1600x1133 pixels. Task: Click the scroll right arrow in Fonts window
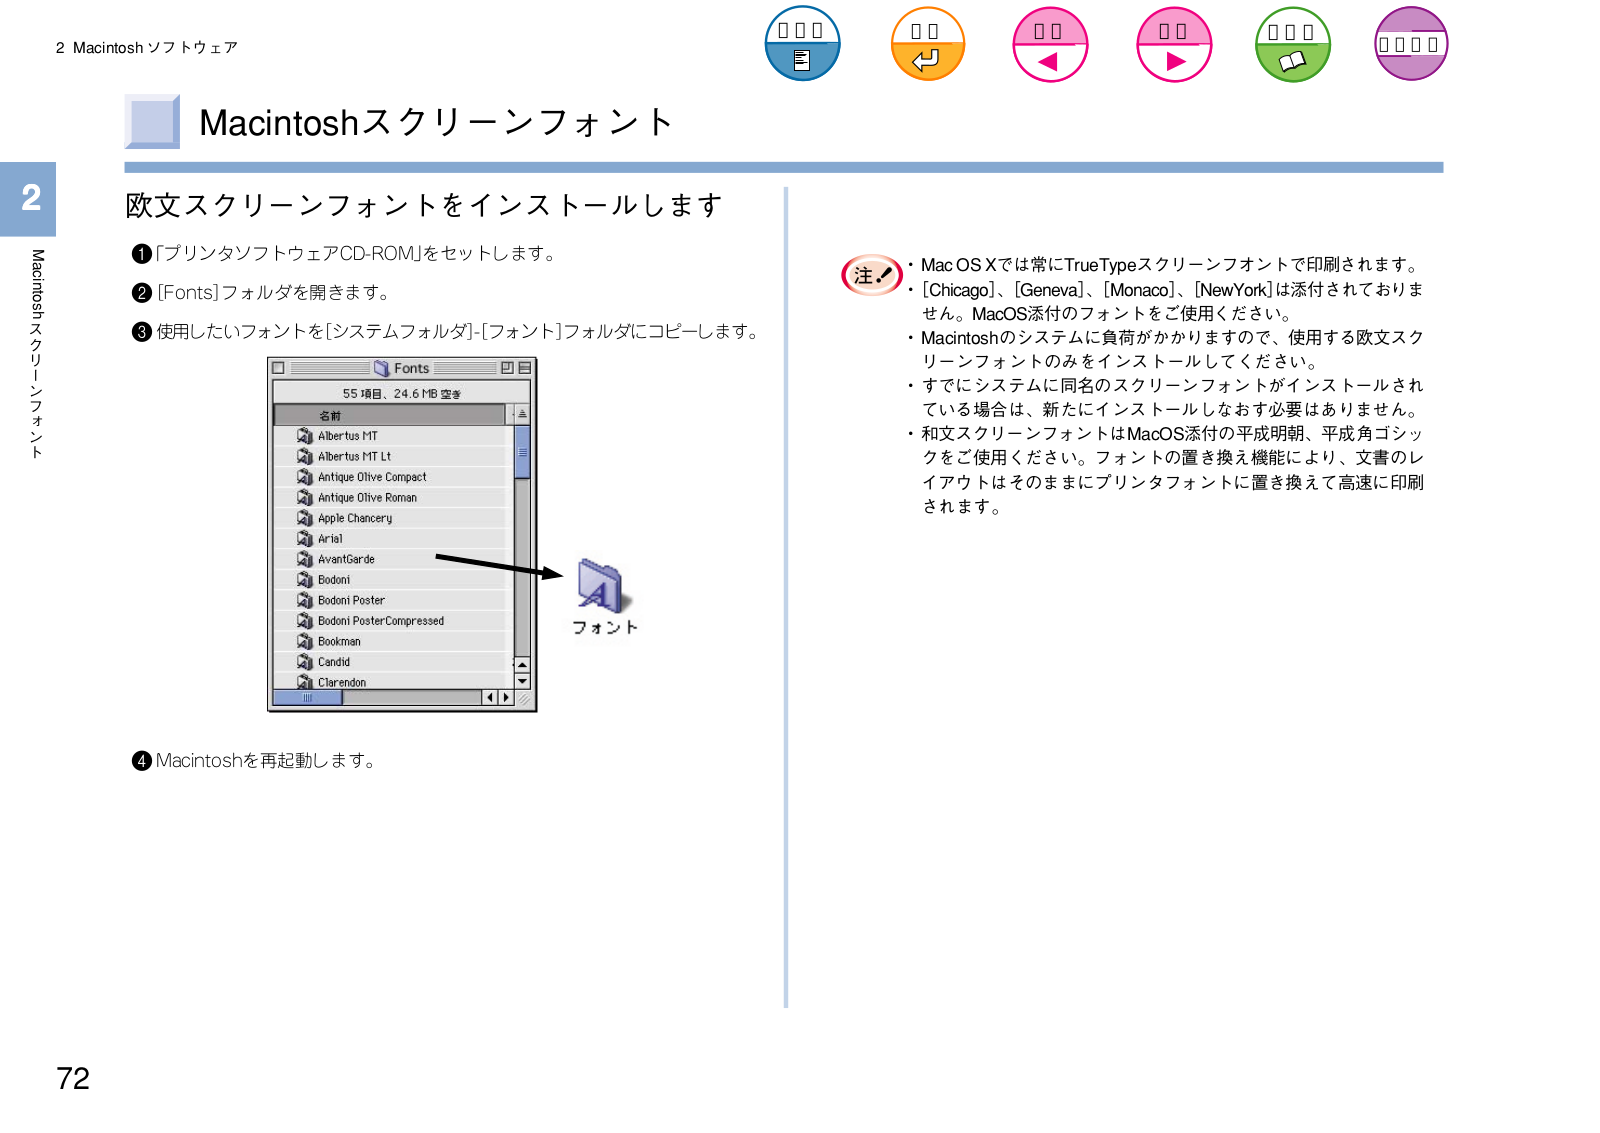[x=506, y=698]
